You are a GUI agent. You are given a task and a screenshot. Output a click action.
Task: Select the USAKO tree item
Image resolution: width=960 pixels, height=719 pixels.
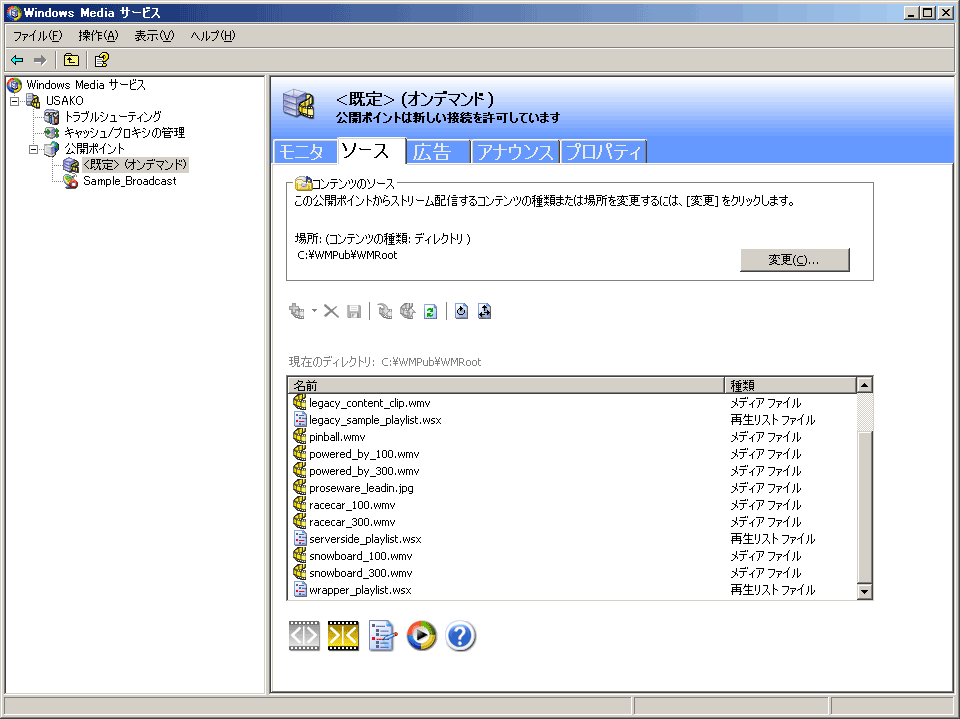tap(64, 101)
